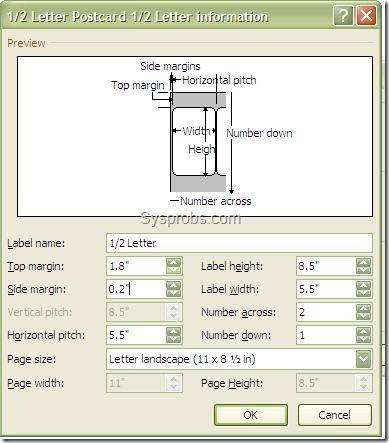Decrease the Horizontal pitch value
The width and height of the screenshot is (389, 443).
click(x=173, y=339)
